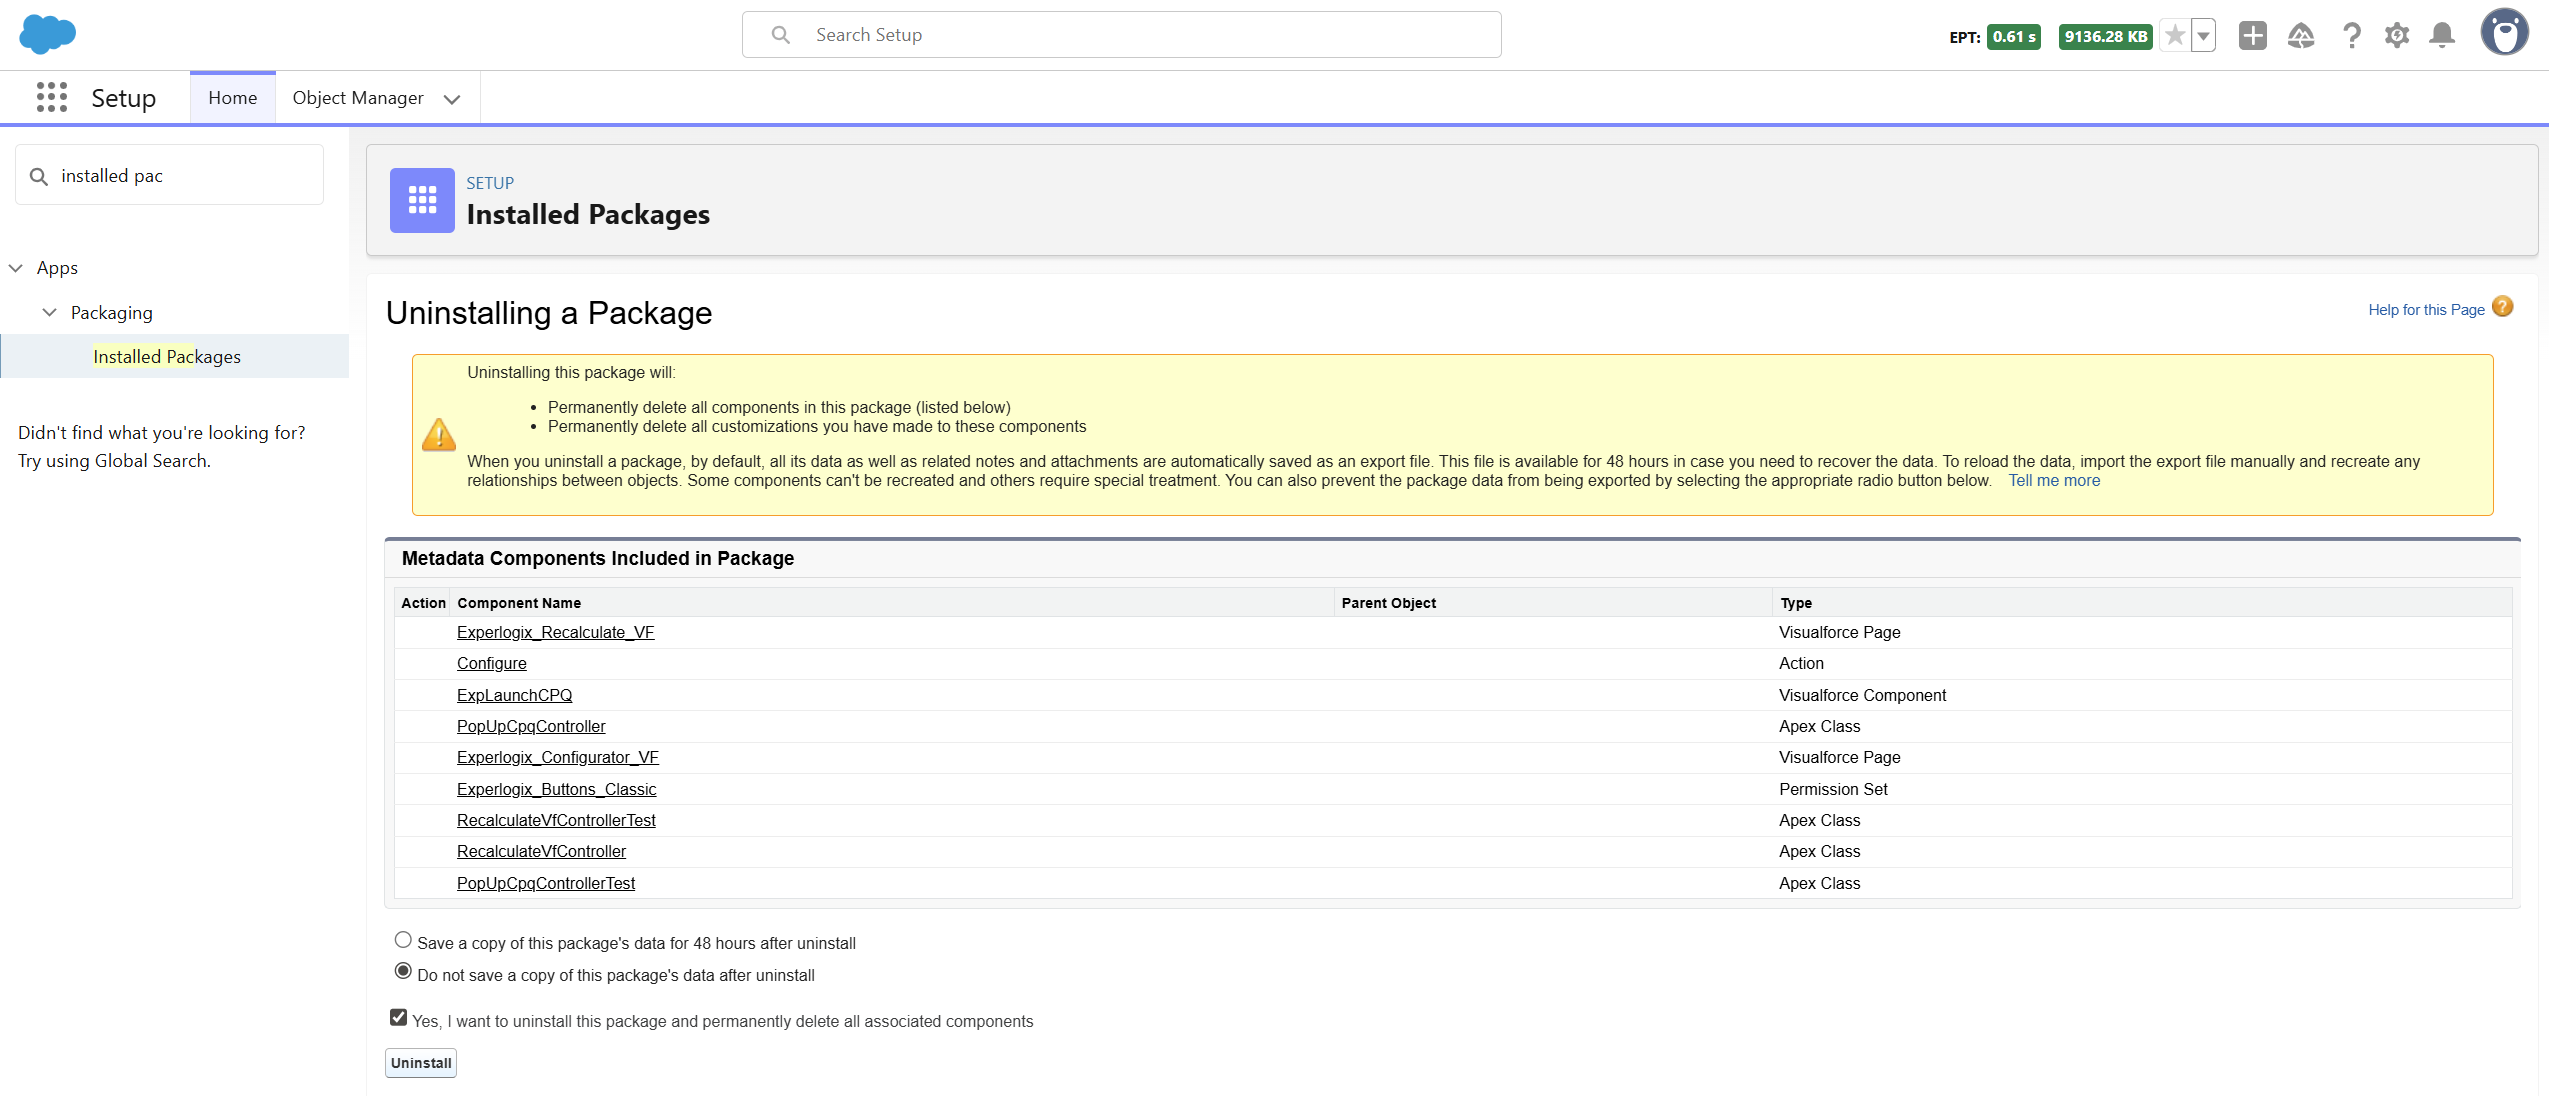Image resolution: width=2549 pixels, height=1096 pixels.
Task: Focus the Search Setup field
Action: tap(1121, 35)
